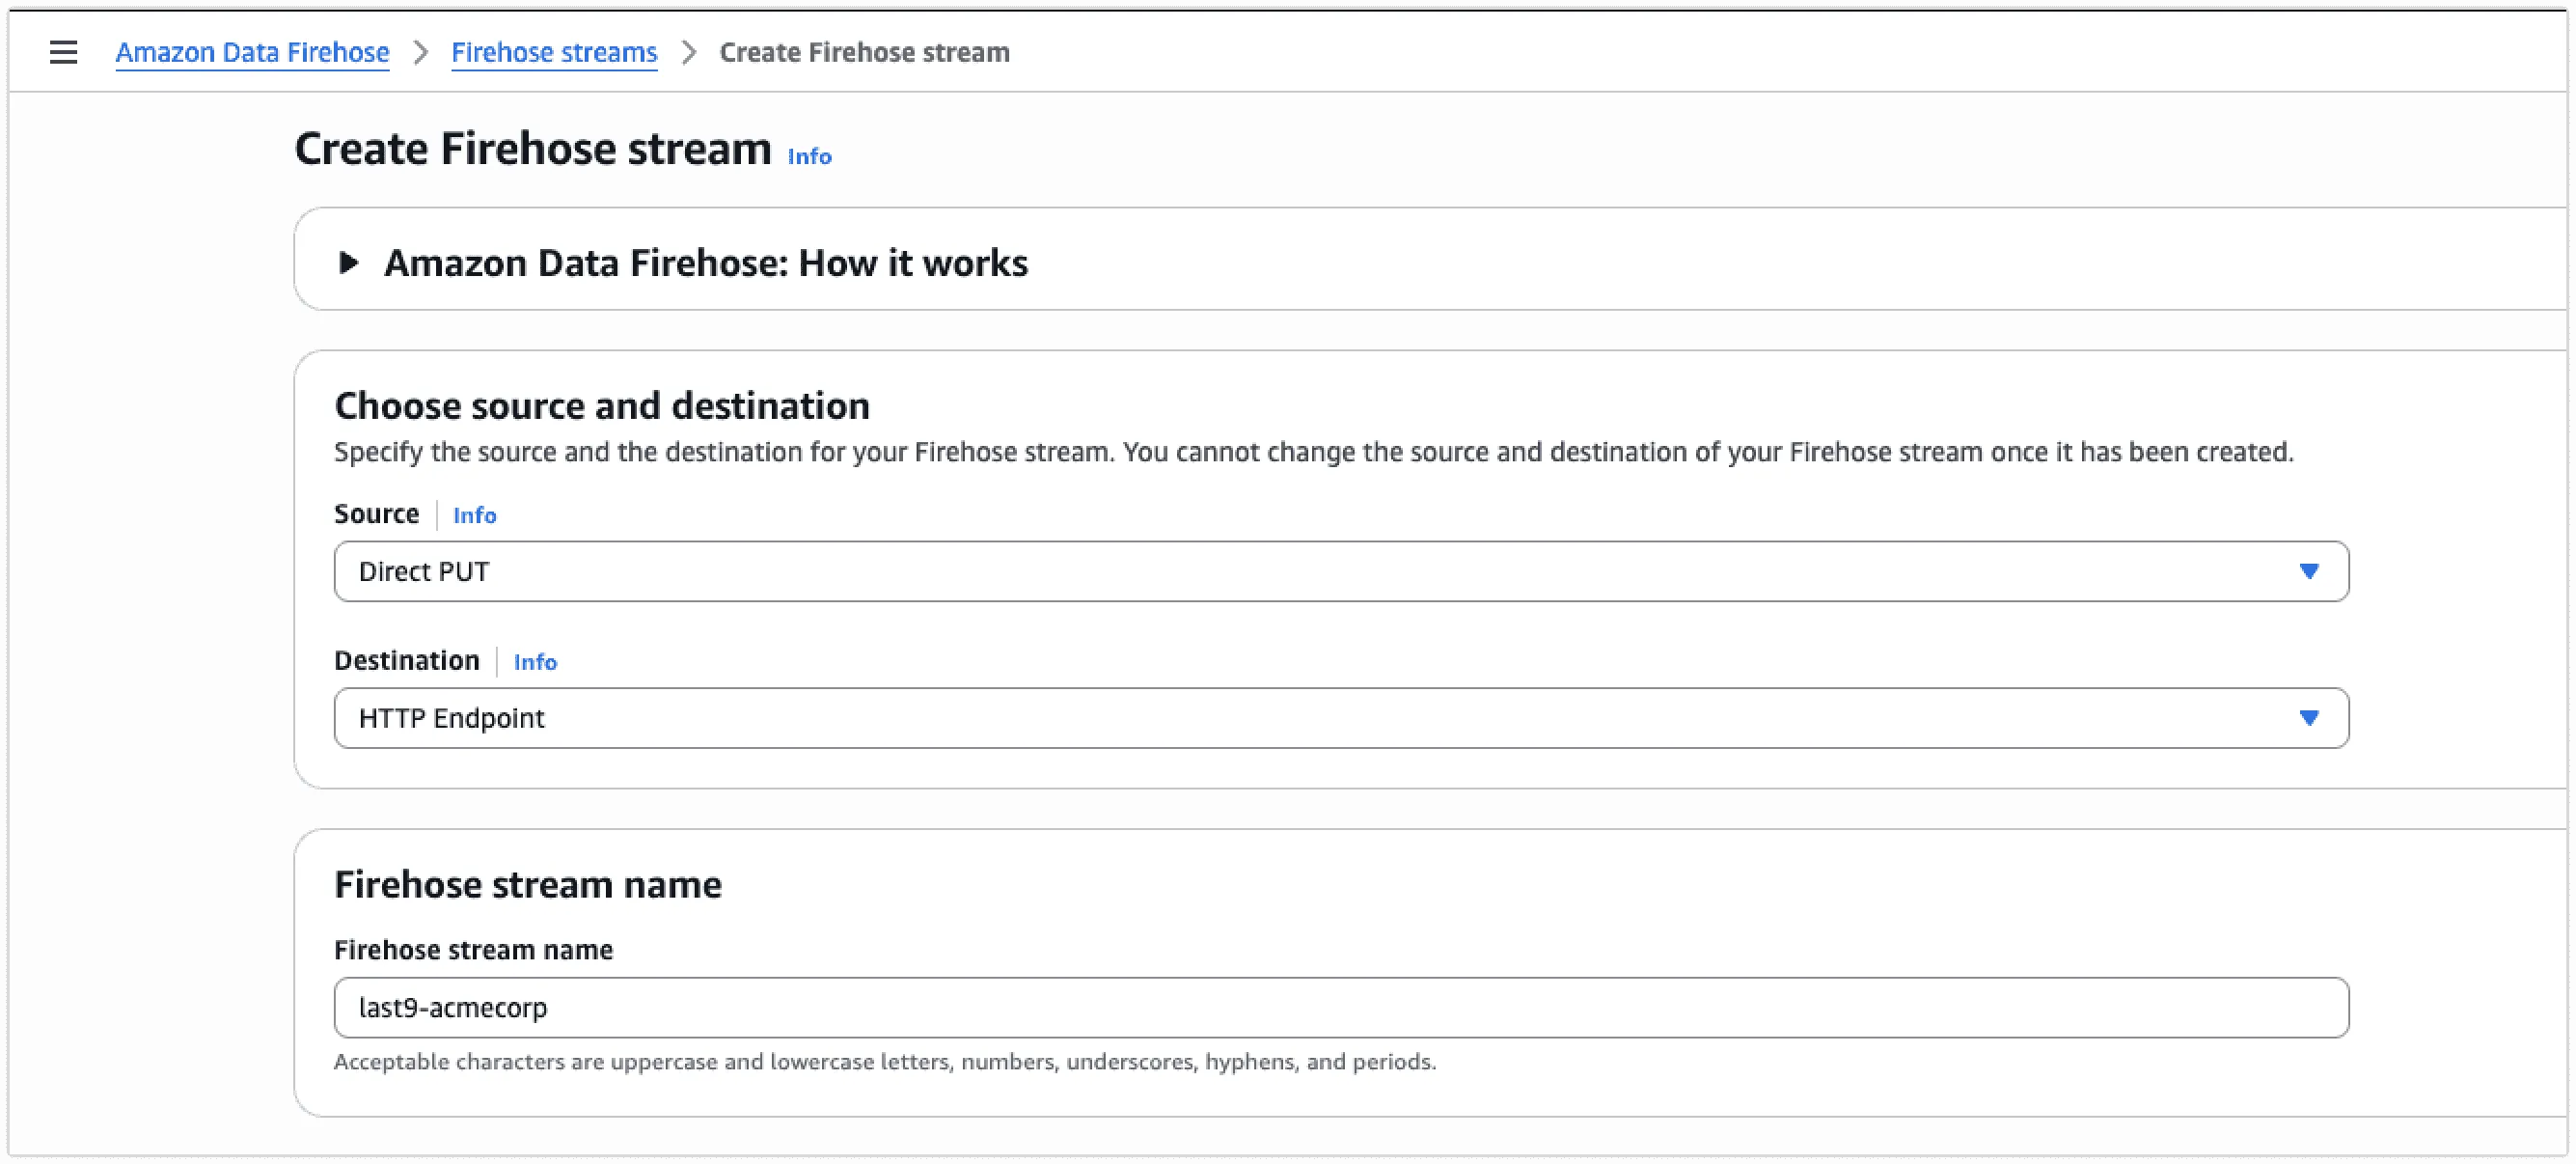Open Info link beside page title
This screenshot has width=2576, height=1164.
[x=809, y=156]
